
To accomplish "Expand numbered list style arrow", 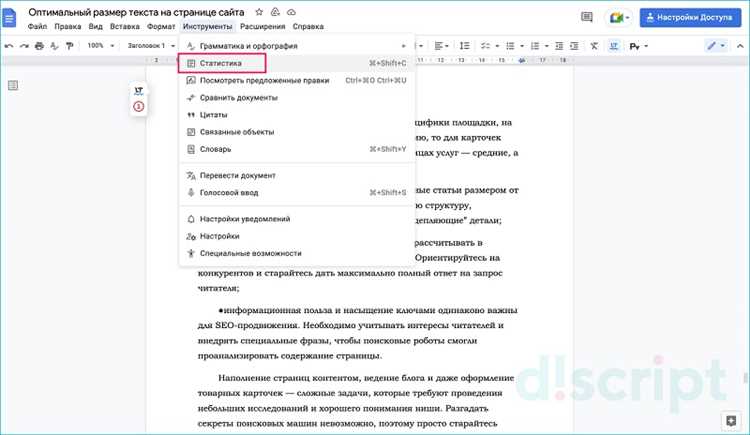I will [x=547, y=46].
